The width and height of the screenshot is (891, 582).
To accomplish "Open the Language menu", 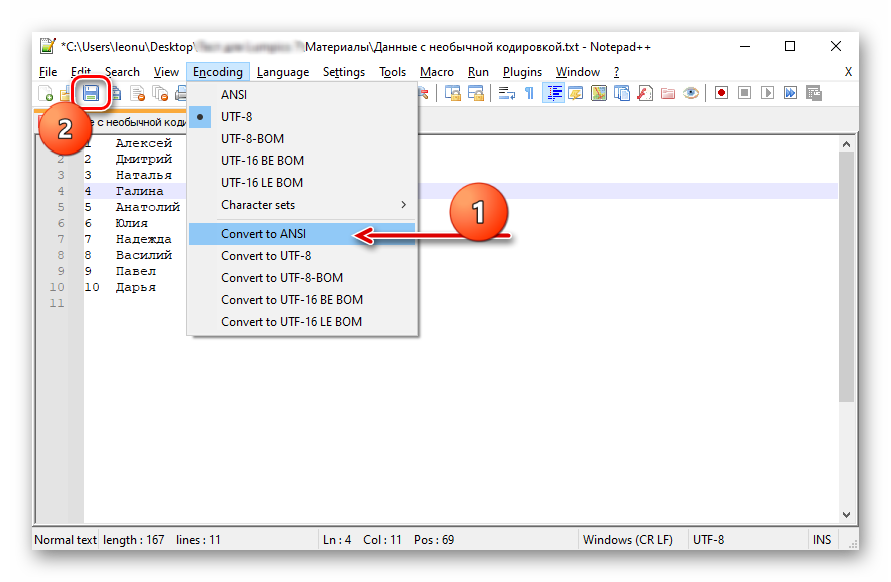I will tap(283, 72).
